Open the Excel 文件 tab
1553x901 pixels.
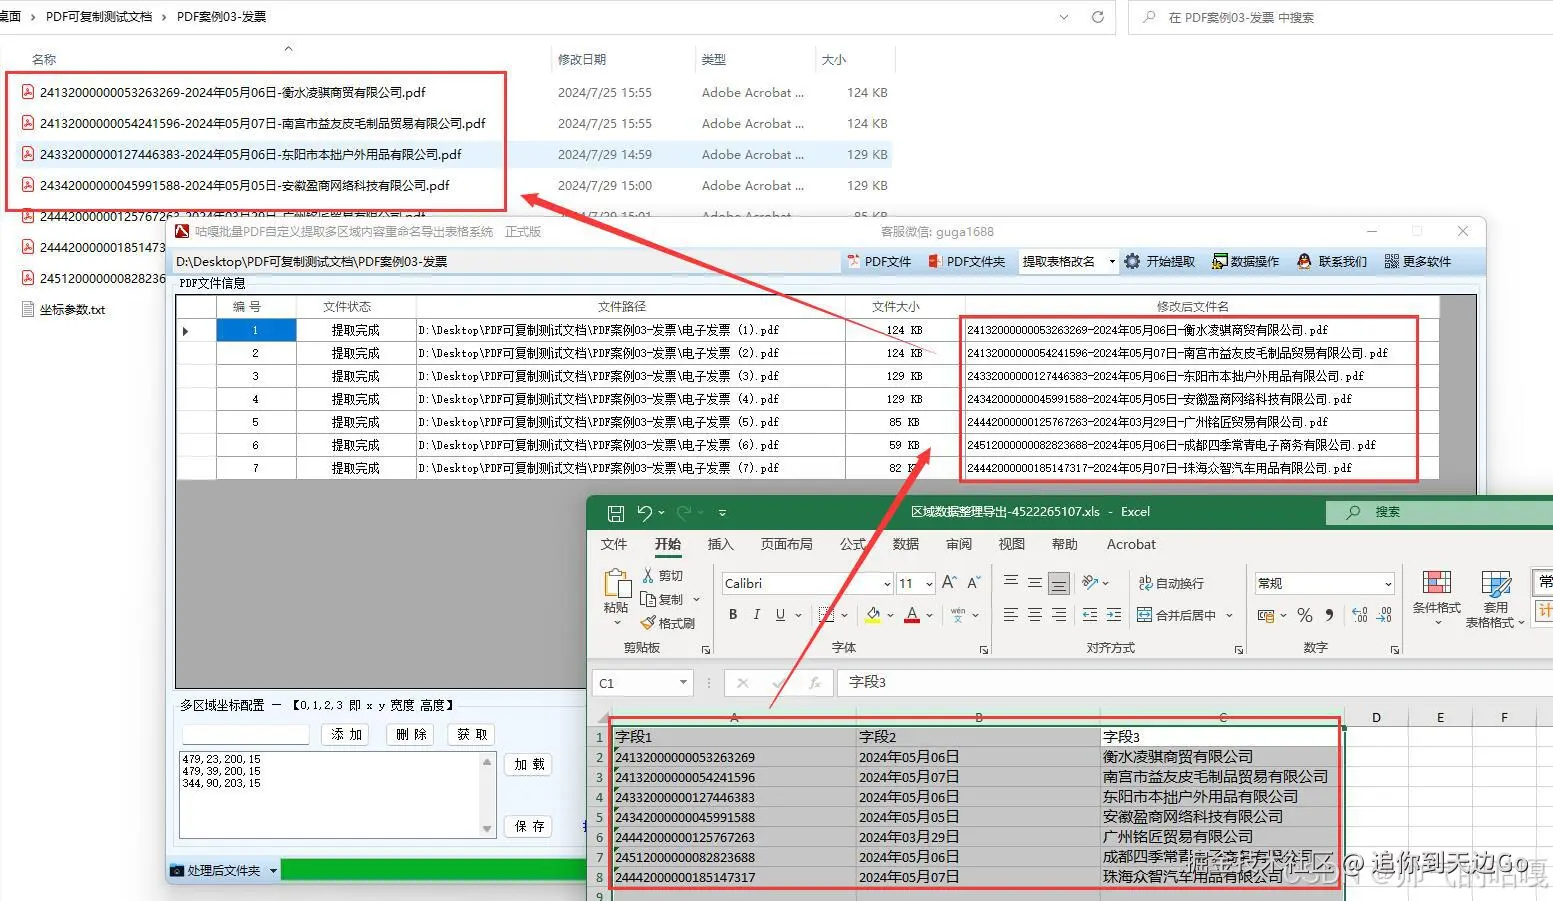(x=614, y=545)
